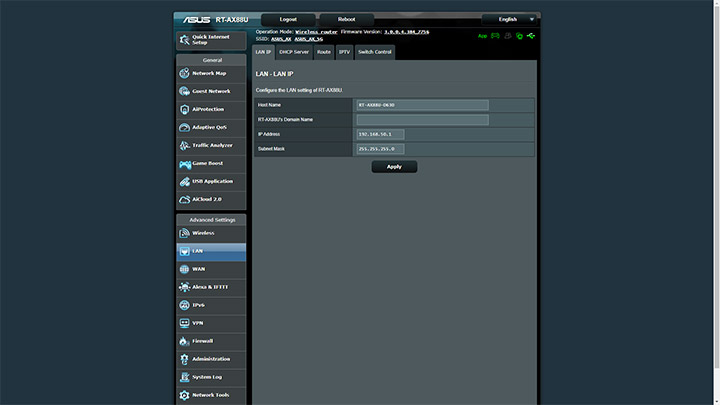Open the IPTV tab
Viewport: 720px width, 405px height.
(x=344, y=52)
